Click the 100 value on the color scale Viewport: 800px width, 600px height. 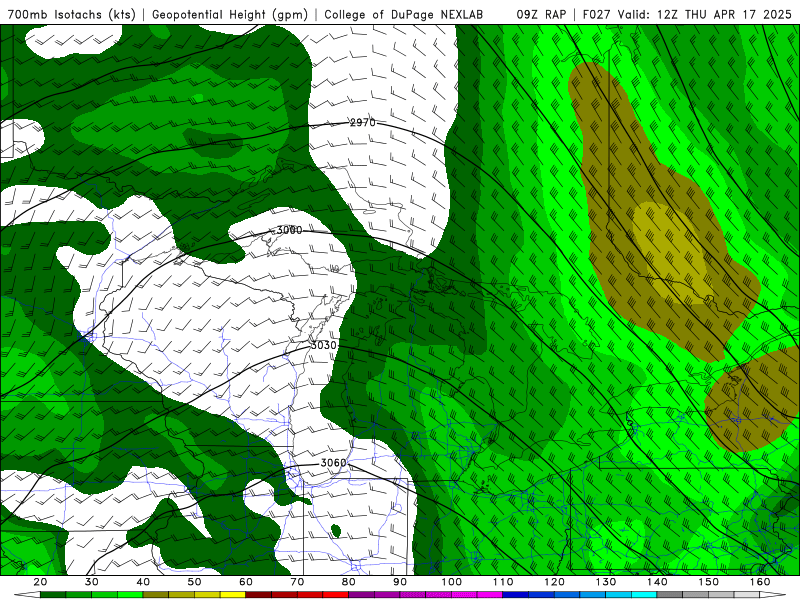452,582
